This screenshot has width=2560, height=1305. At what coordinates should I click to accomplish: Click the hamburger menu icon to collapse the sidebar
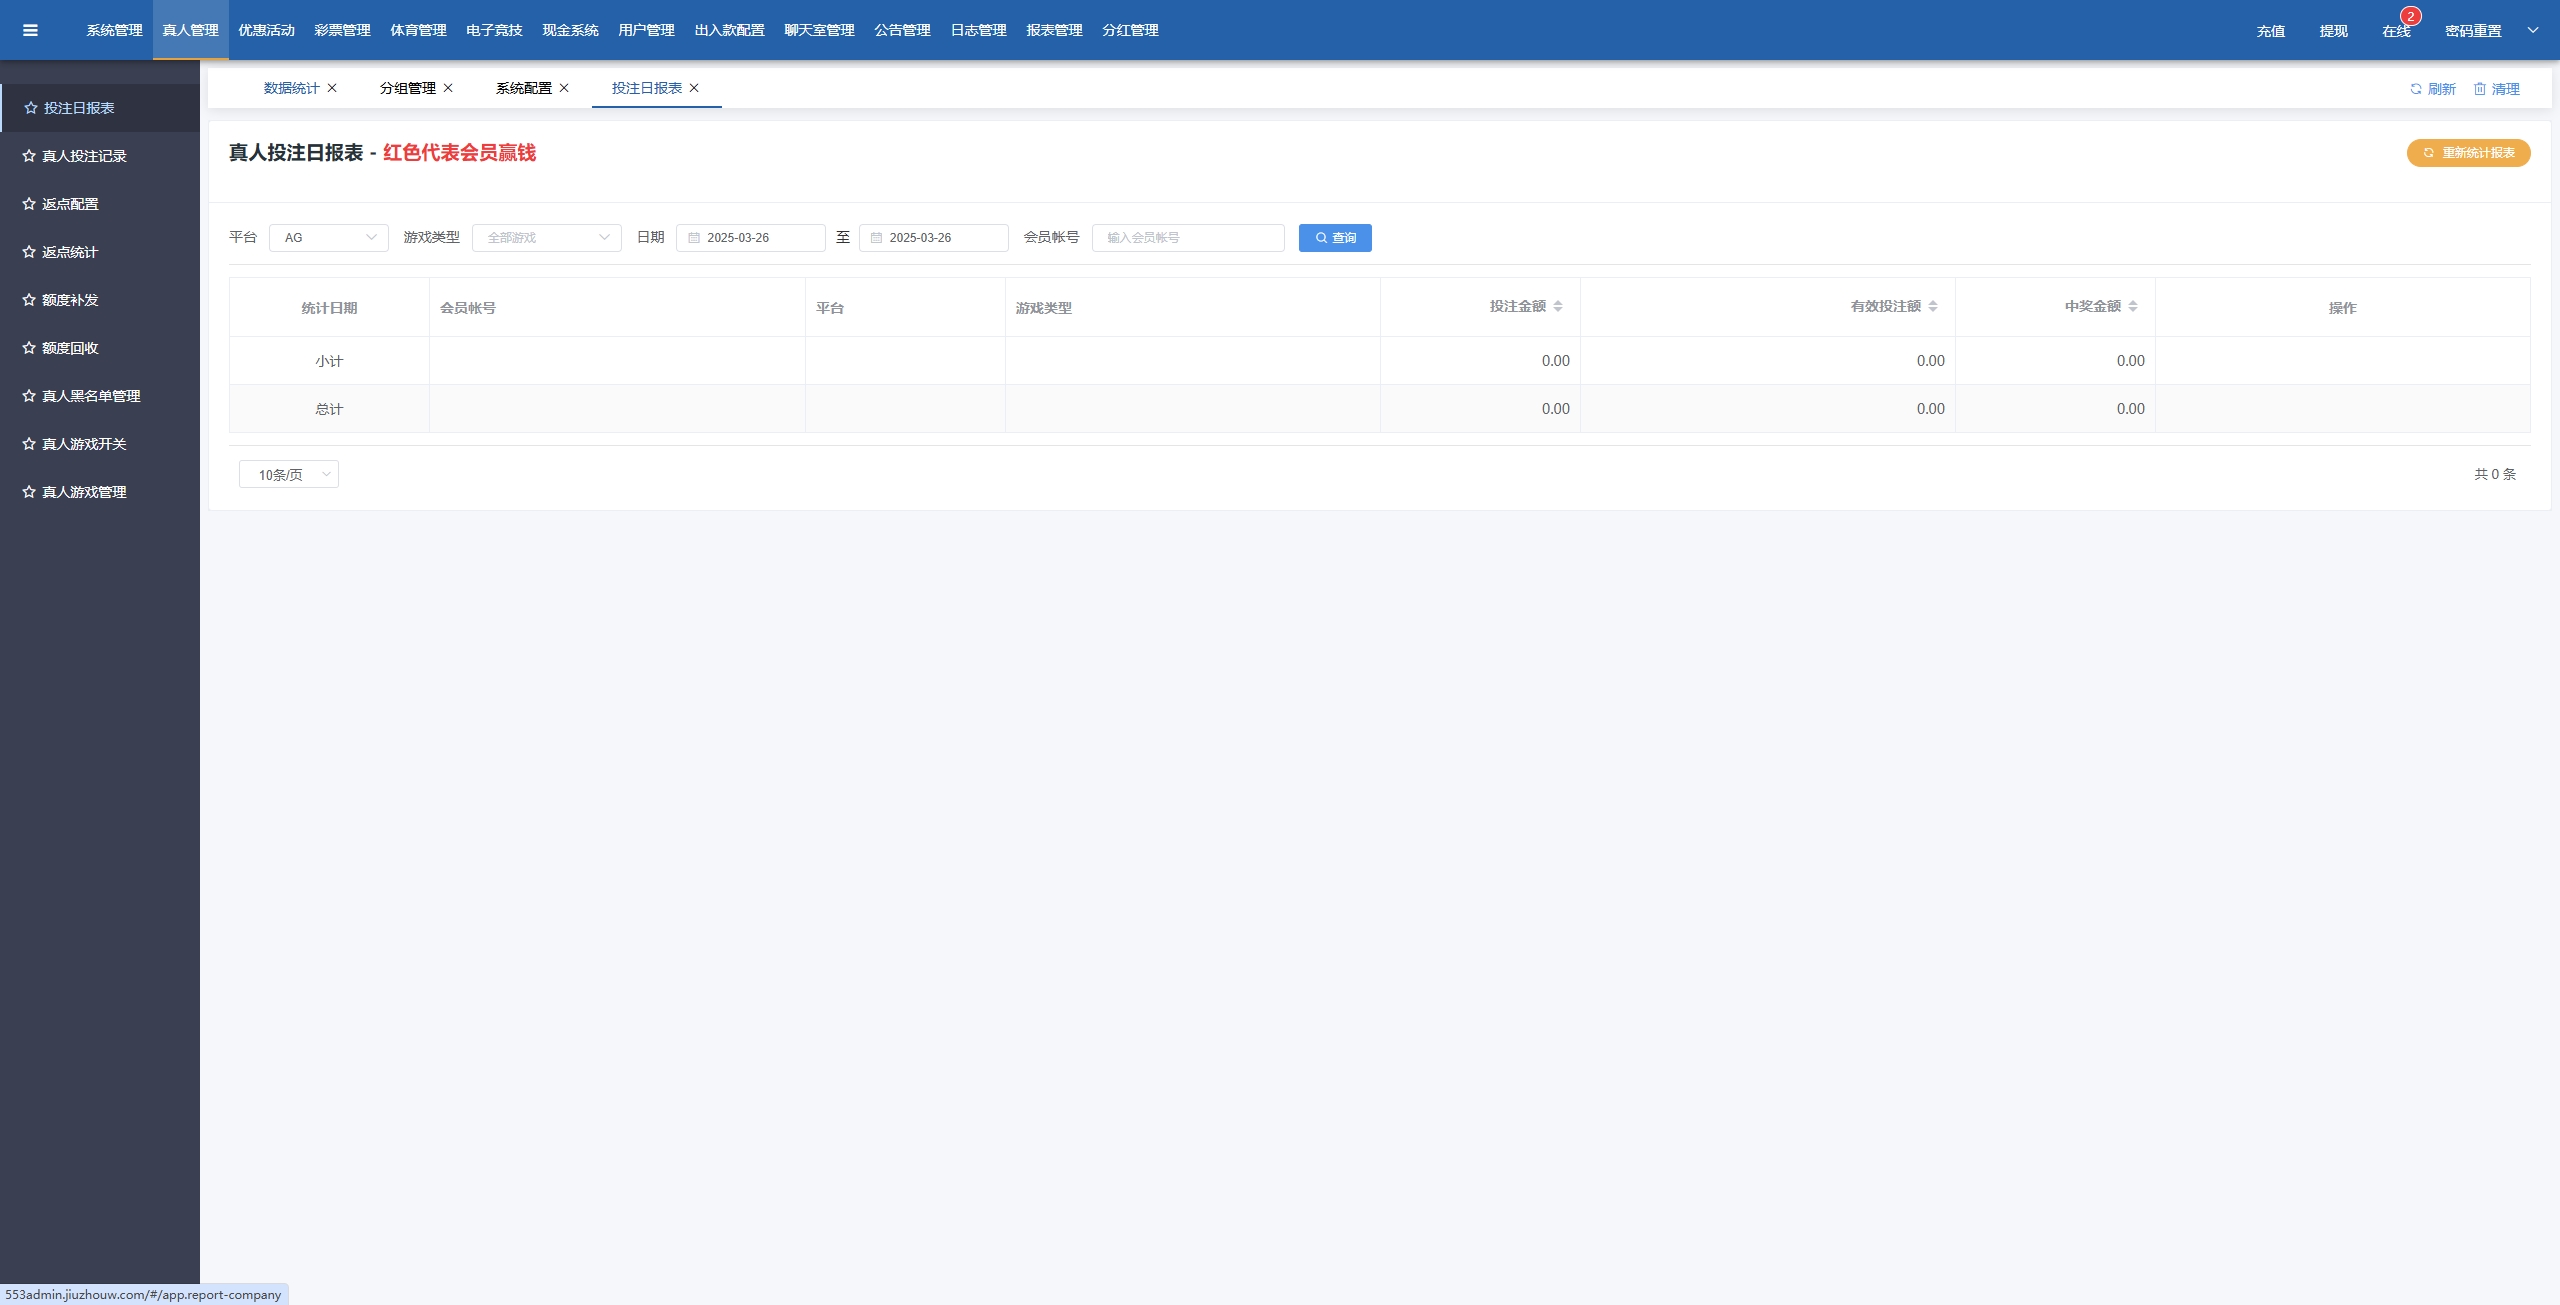tap(30, 30)
